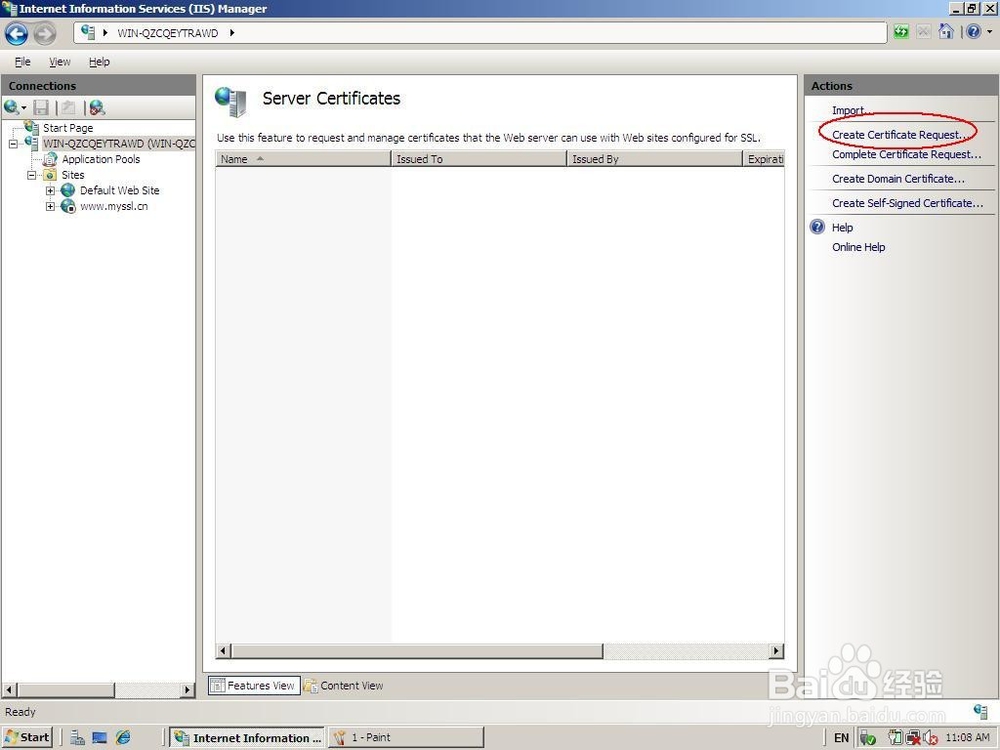Click Create Certificate Request link
Screen dimensions: 1000x750
(x=897, y=134)
